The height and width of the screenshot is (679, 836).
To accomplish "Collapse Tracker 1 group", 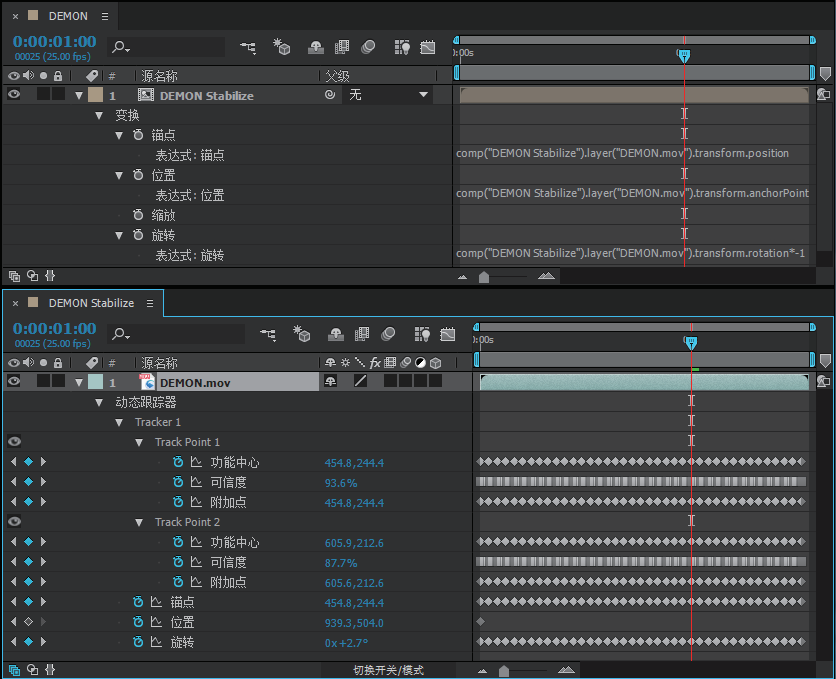I will (x=119, y=423).
